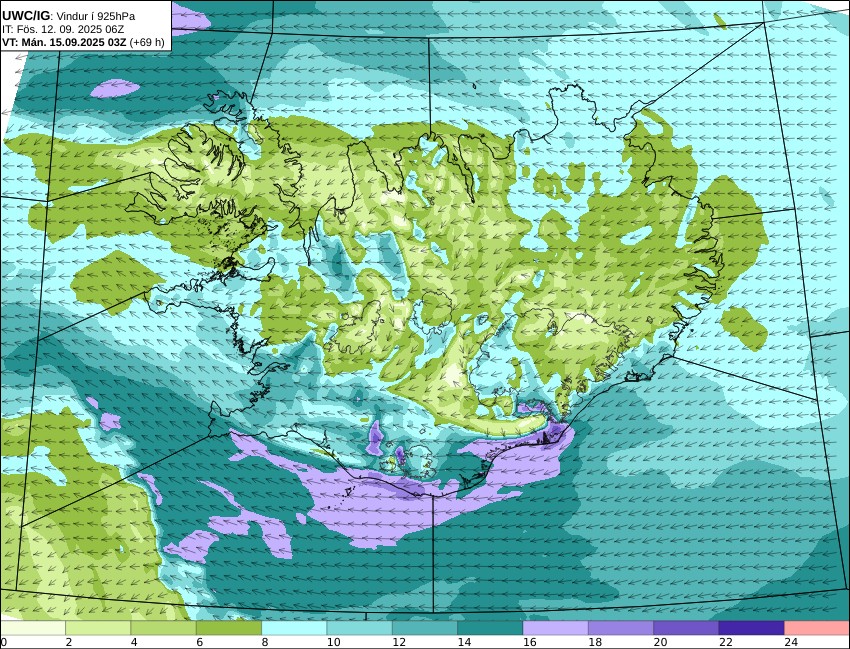Screen dimensions: 850x649
Task: Click the olive green 6–8 legend swatch
Action: coord(229,628)
